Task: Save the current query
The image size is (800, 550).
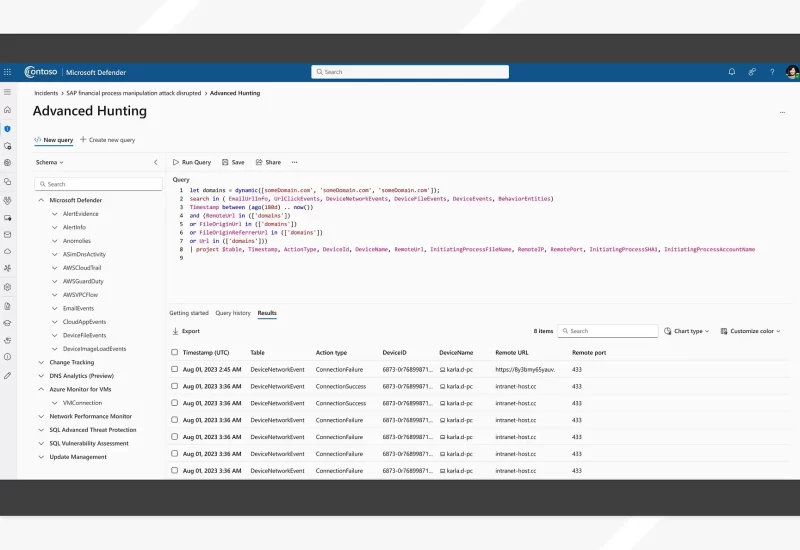Action: point(233,162)
